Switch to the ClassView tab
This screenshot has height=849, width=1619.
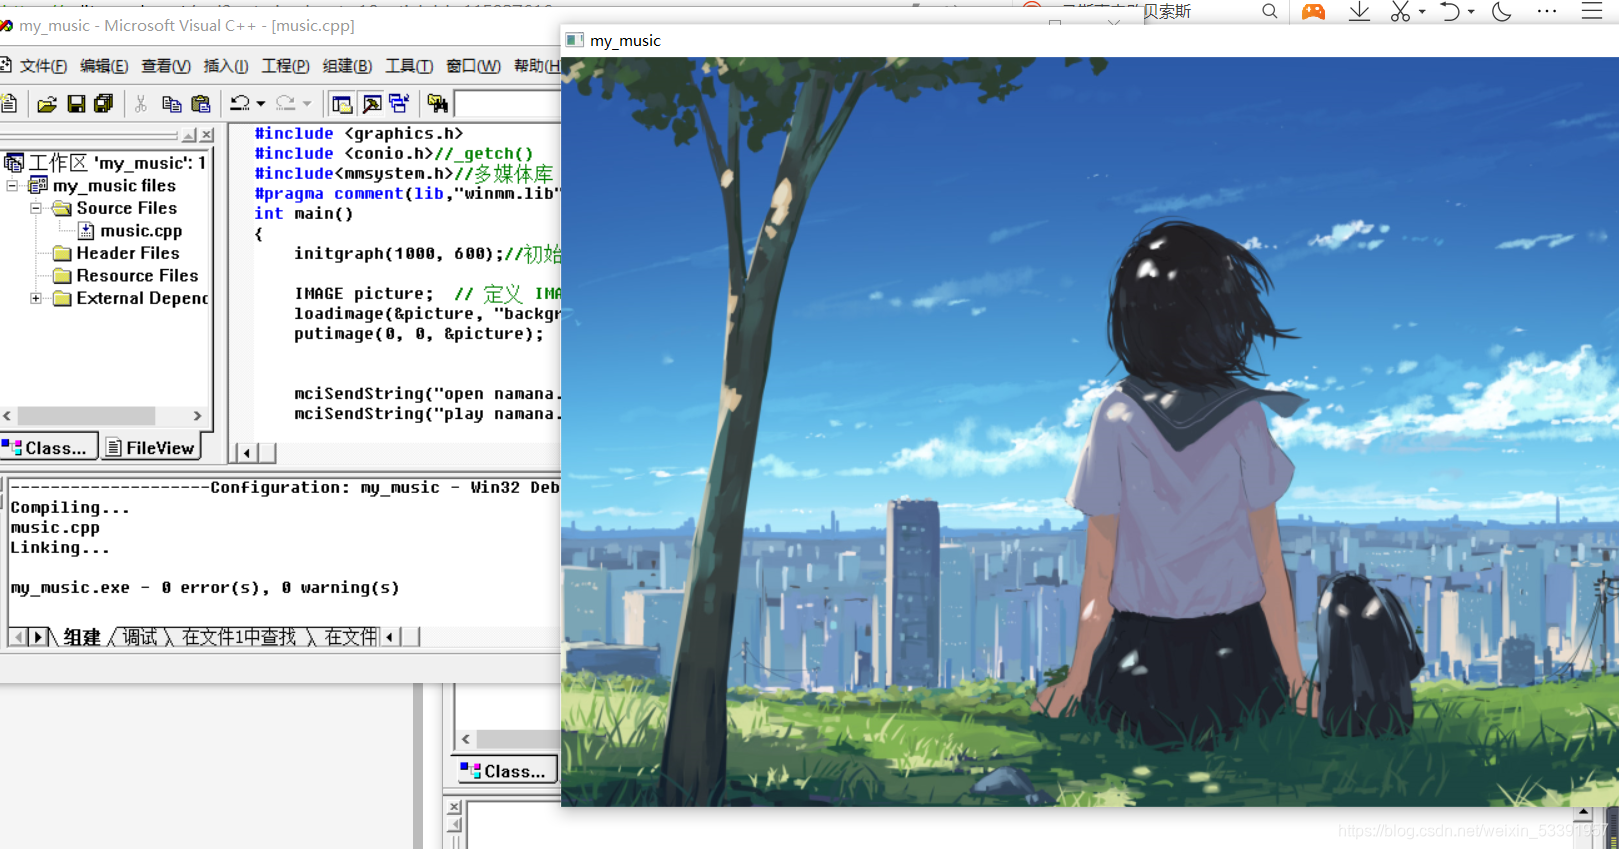pyautogui.click(x=49, y=448)
